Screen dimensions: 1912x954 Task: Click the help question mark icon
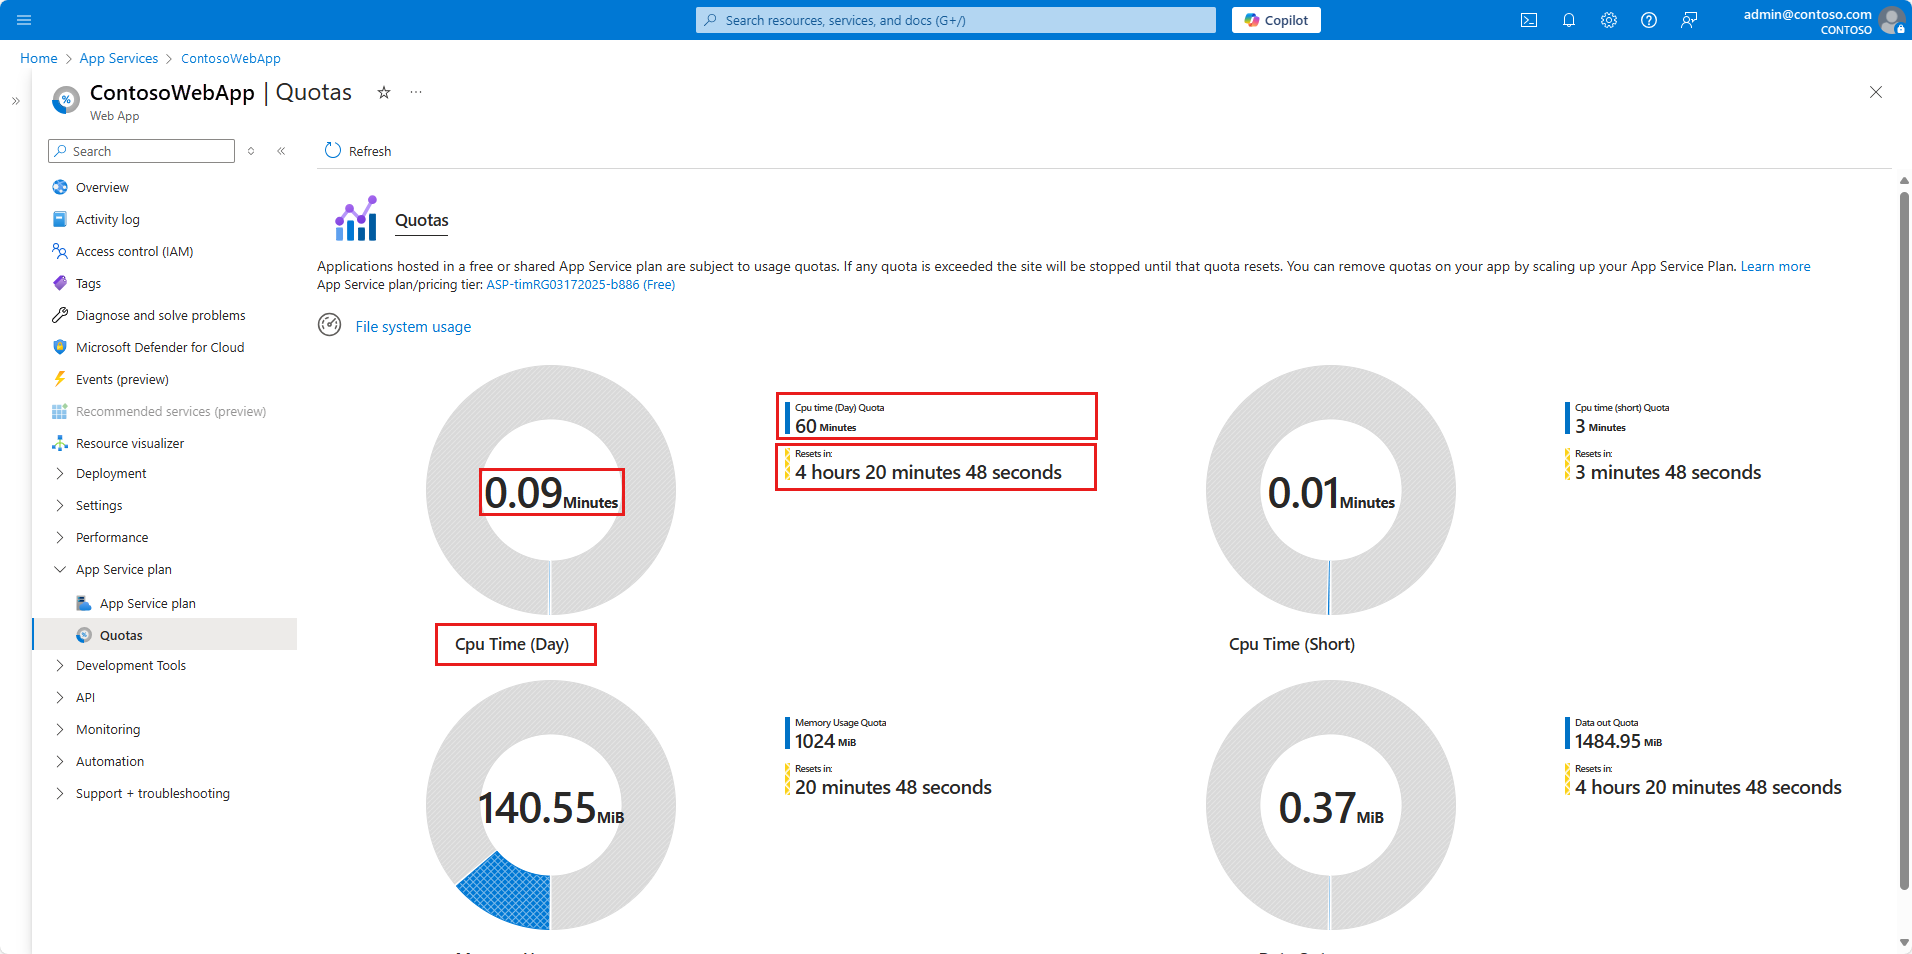(1649, 20)
